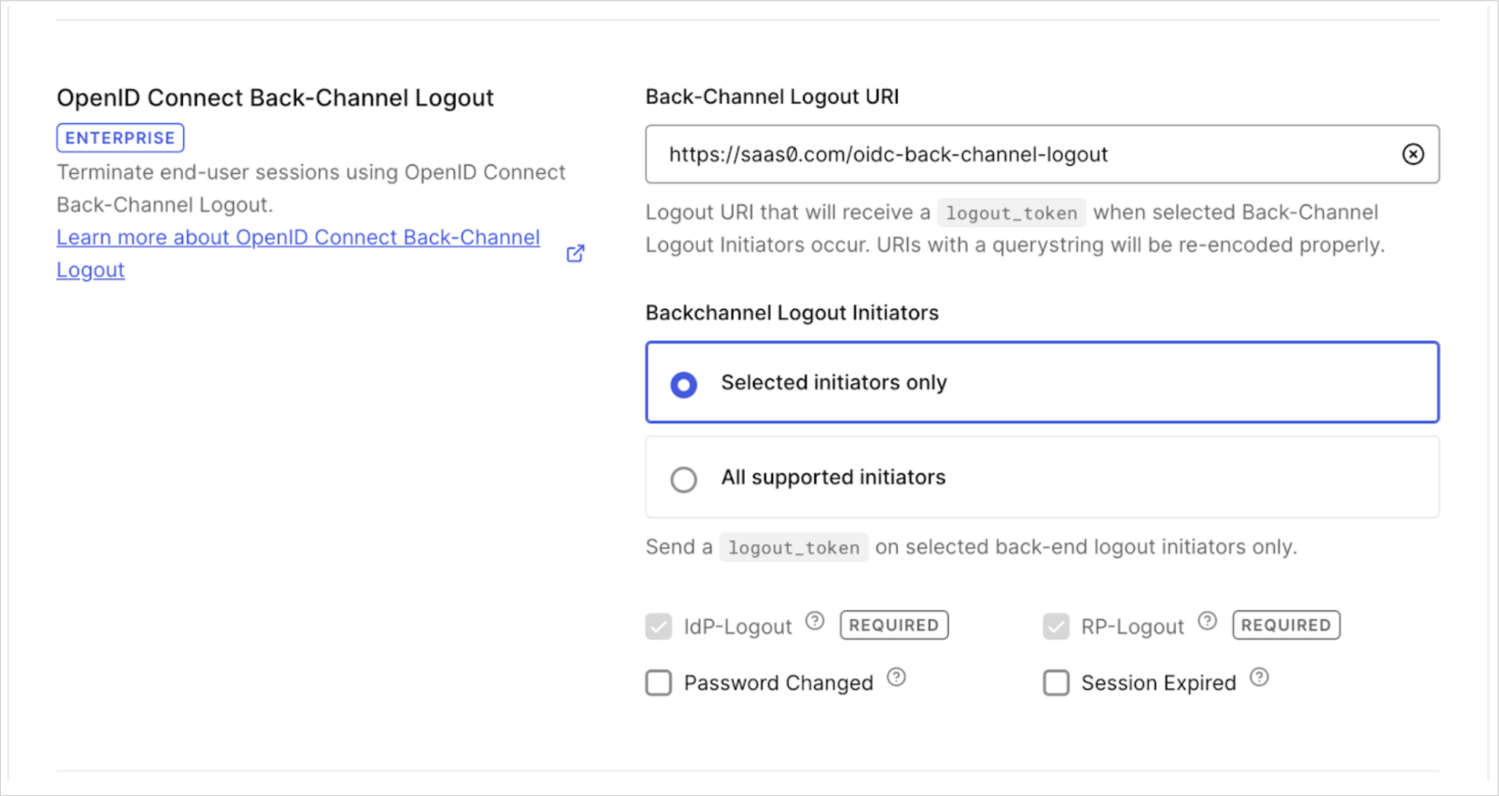The width and height of the screenshot is (1499, 796).
Task: Open the external link beside Learn more
Action: click(575, 253)
